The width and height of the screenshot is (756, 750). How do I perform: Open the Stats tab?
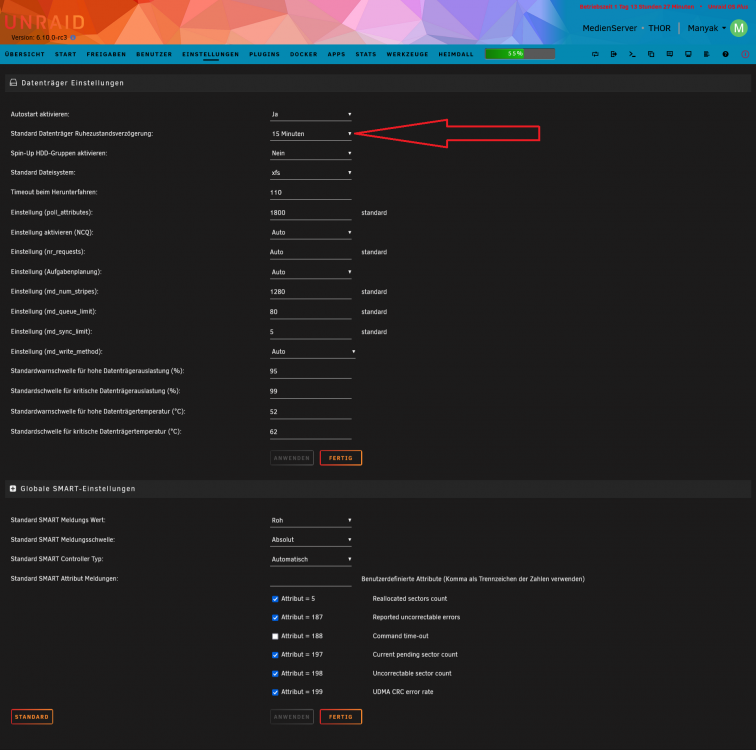click(366, 54)
